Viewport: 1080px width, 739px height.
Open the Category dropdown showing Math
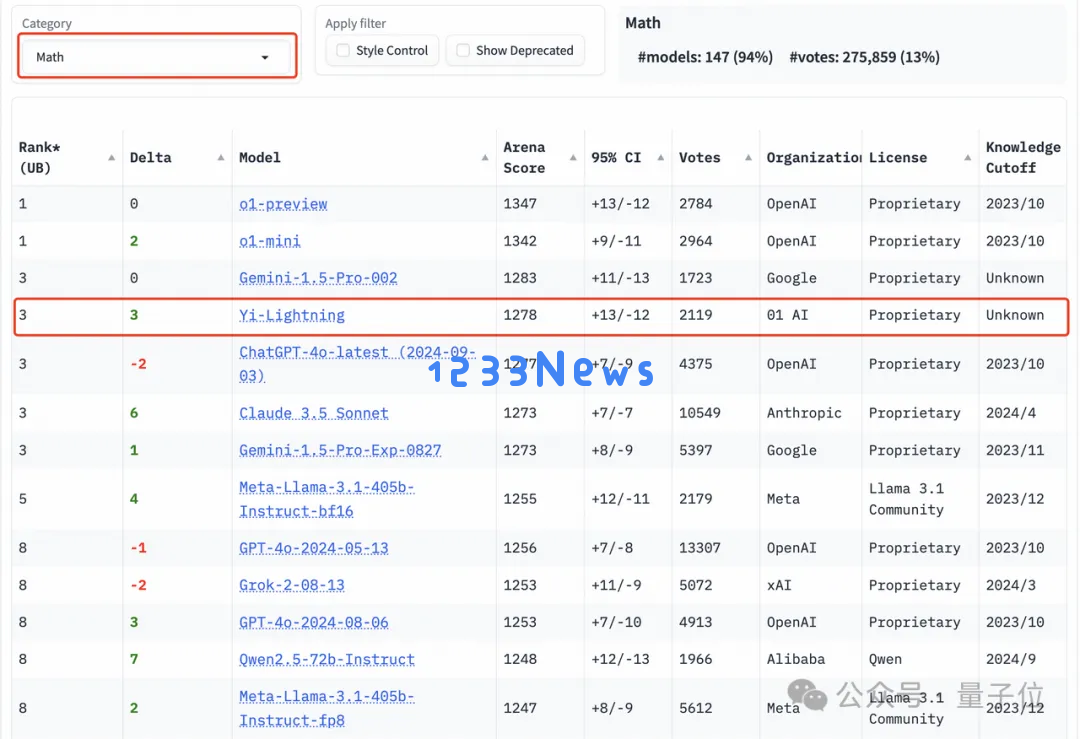[x=157, y=57]
